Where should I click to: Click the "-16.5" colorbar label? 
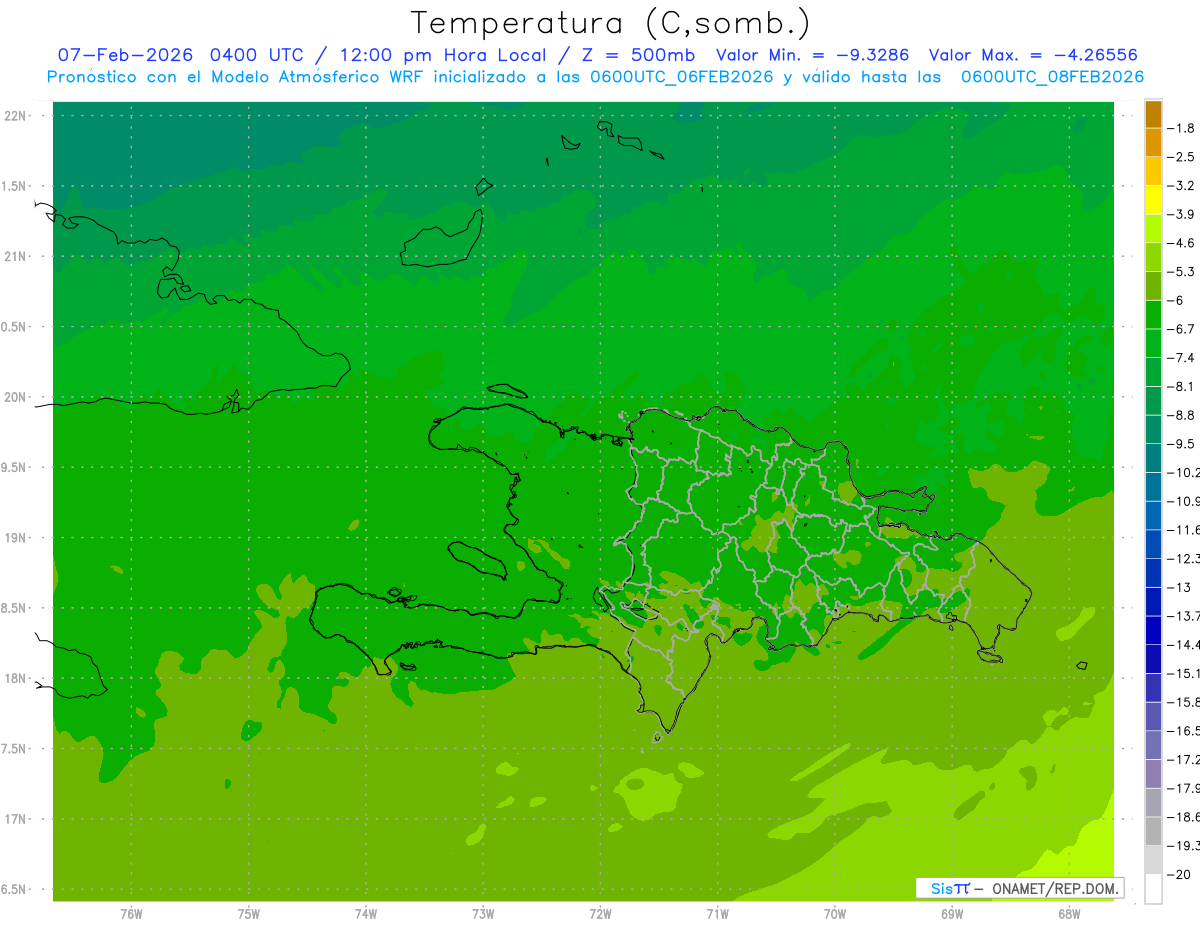tap(1184, 730)
